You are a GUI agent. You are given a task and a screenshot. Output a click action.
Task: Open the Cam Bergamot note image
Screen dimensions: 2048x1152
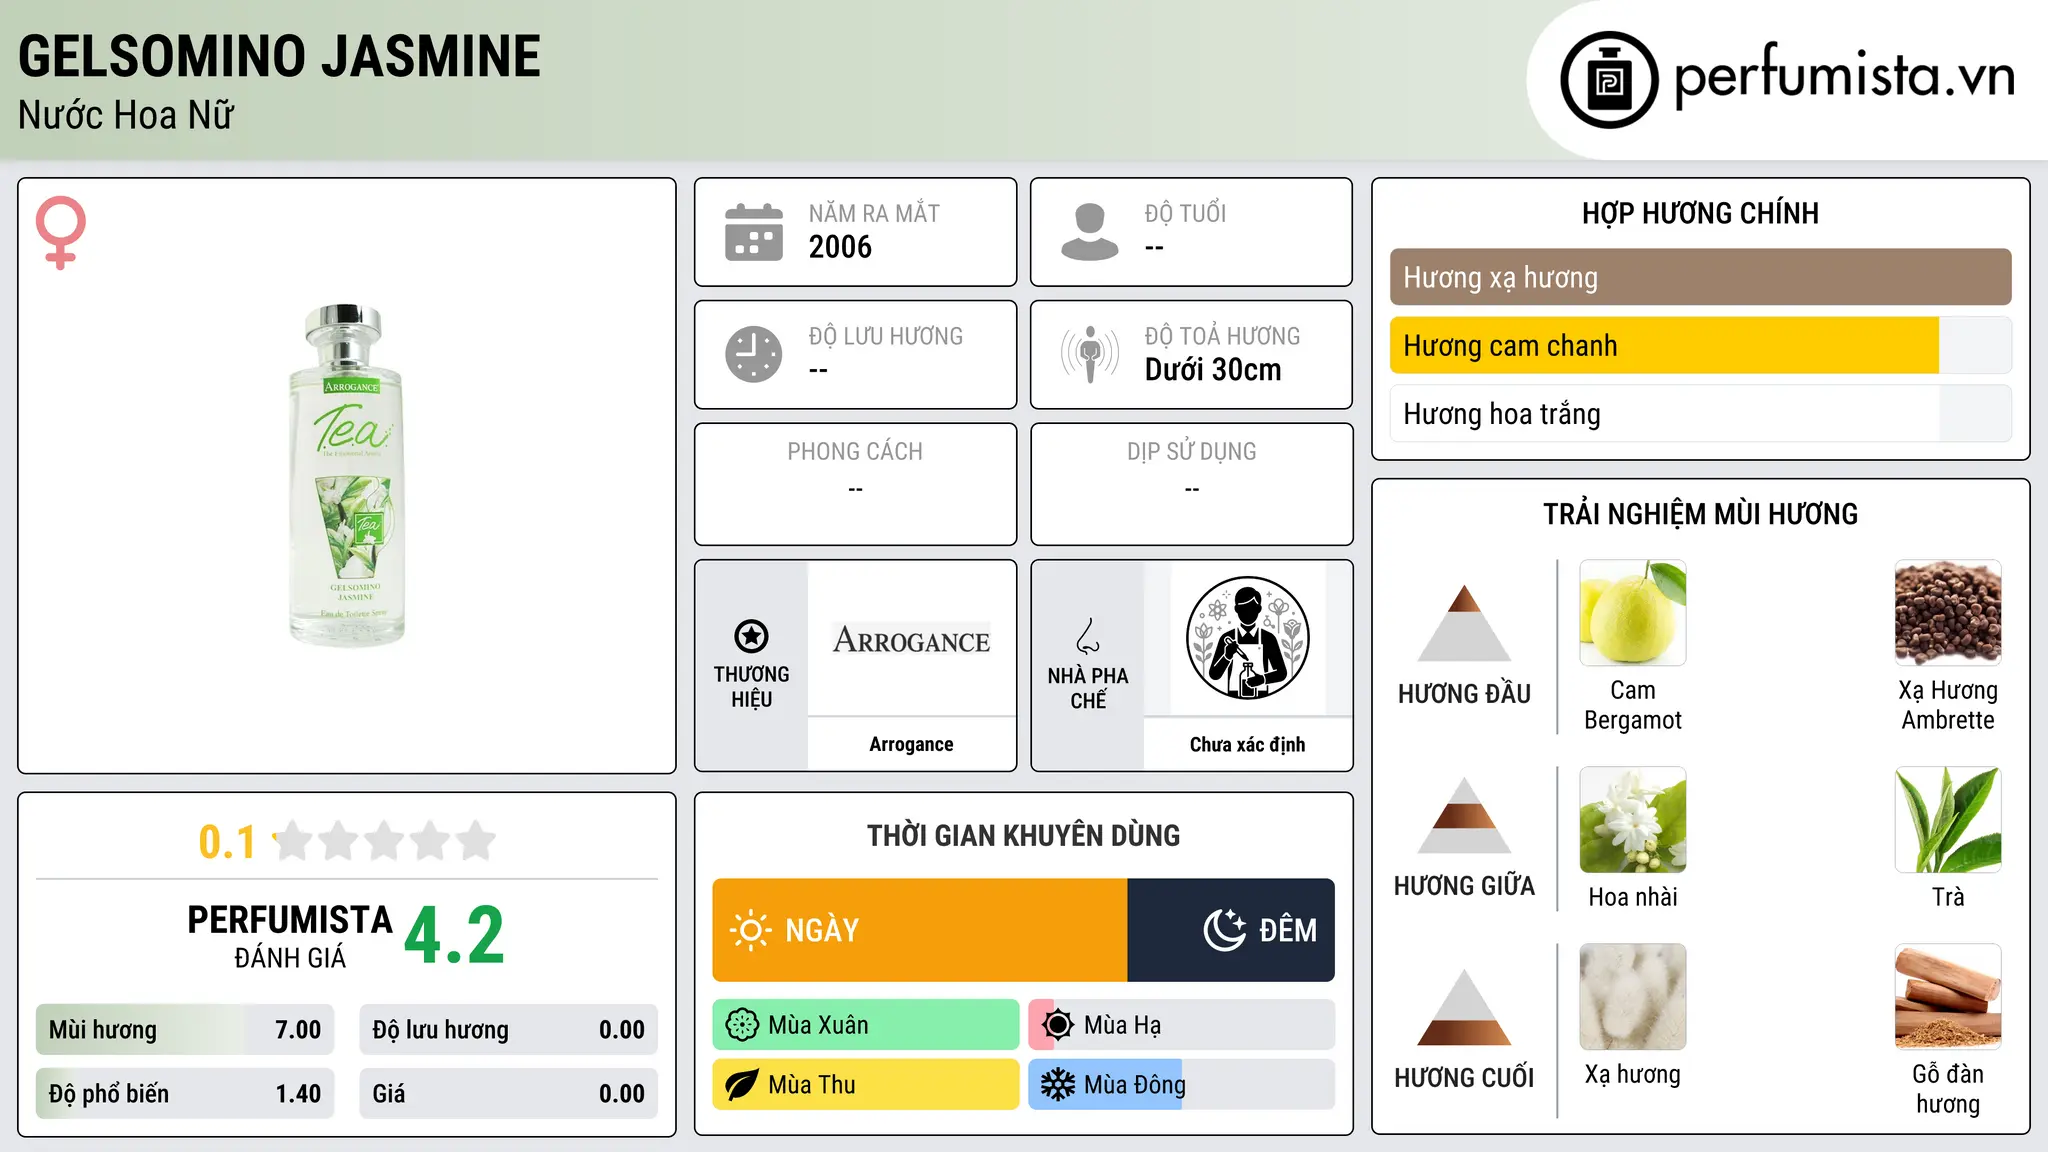(x=1633, y=613)
